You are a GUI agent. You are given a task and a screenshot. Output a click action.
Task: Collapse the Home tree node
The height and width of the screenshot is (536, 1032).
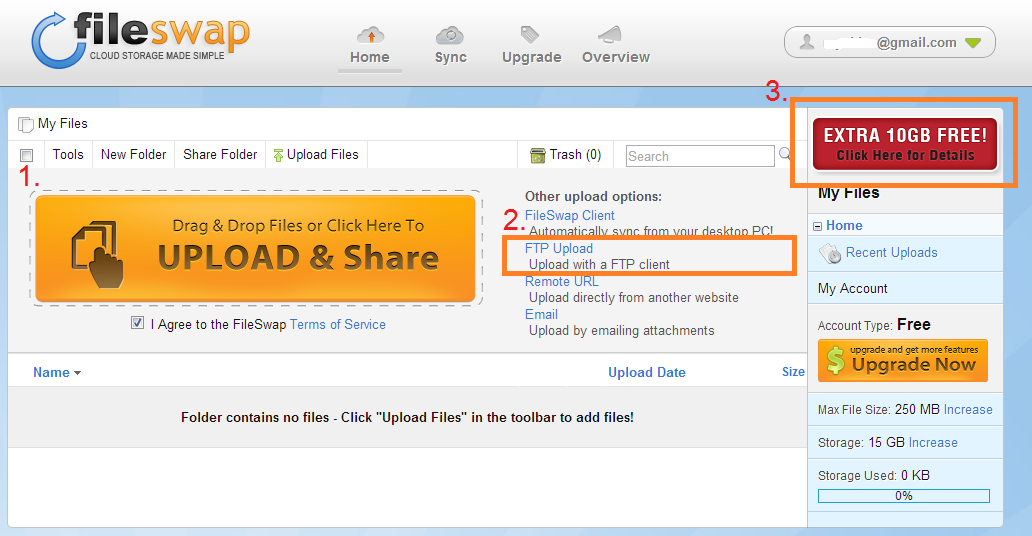click(817, 226)
